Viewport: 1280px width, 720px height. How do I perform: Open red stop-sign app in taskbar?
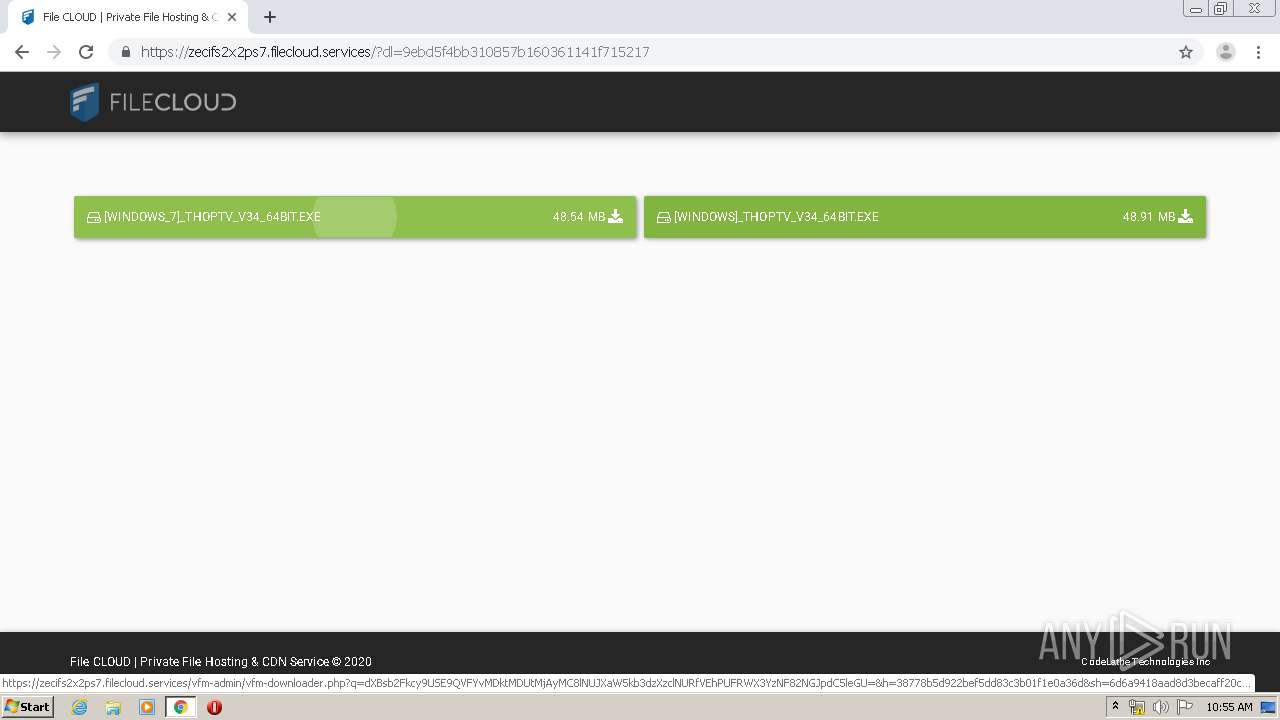[214, 707]
